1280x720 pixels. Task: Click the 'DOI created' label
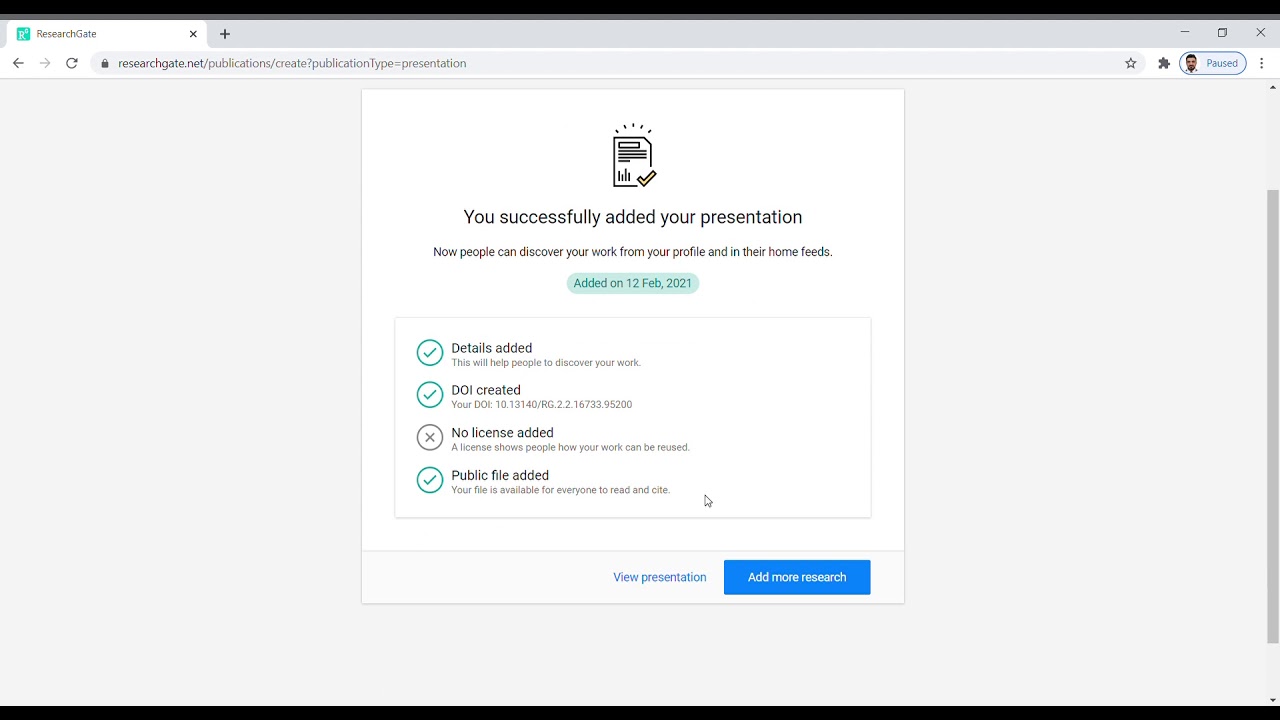click(486, 390)
